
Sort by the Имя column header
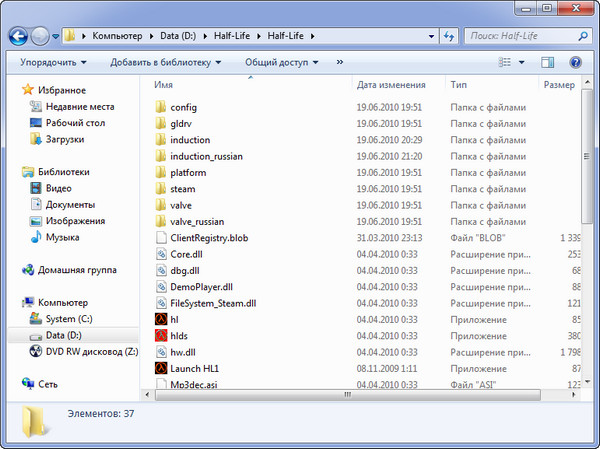(163, 85)
